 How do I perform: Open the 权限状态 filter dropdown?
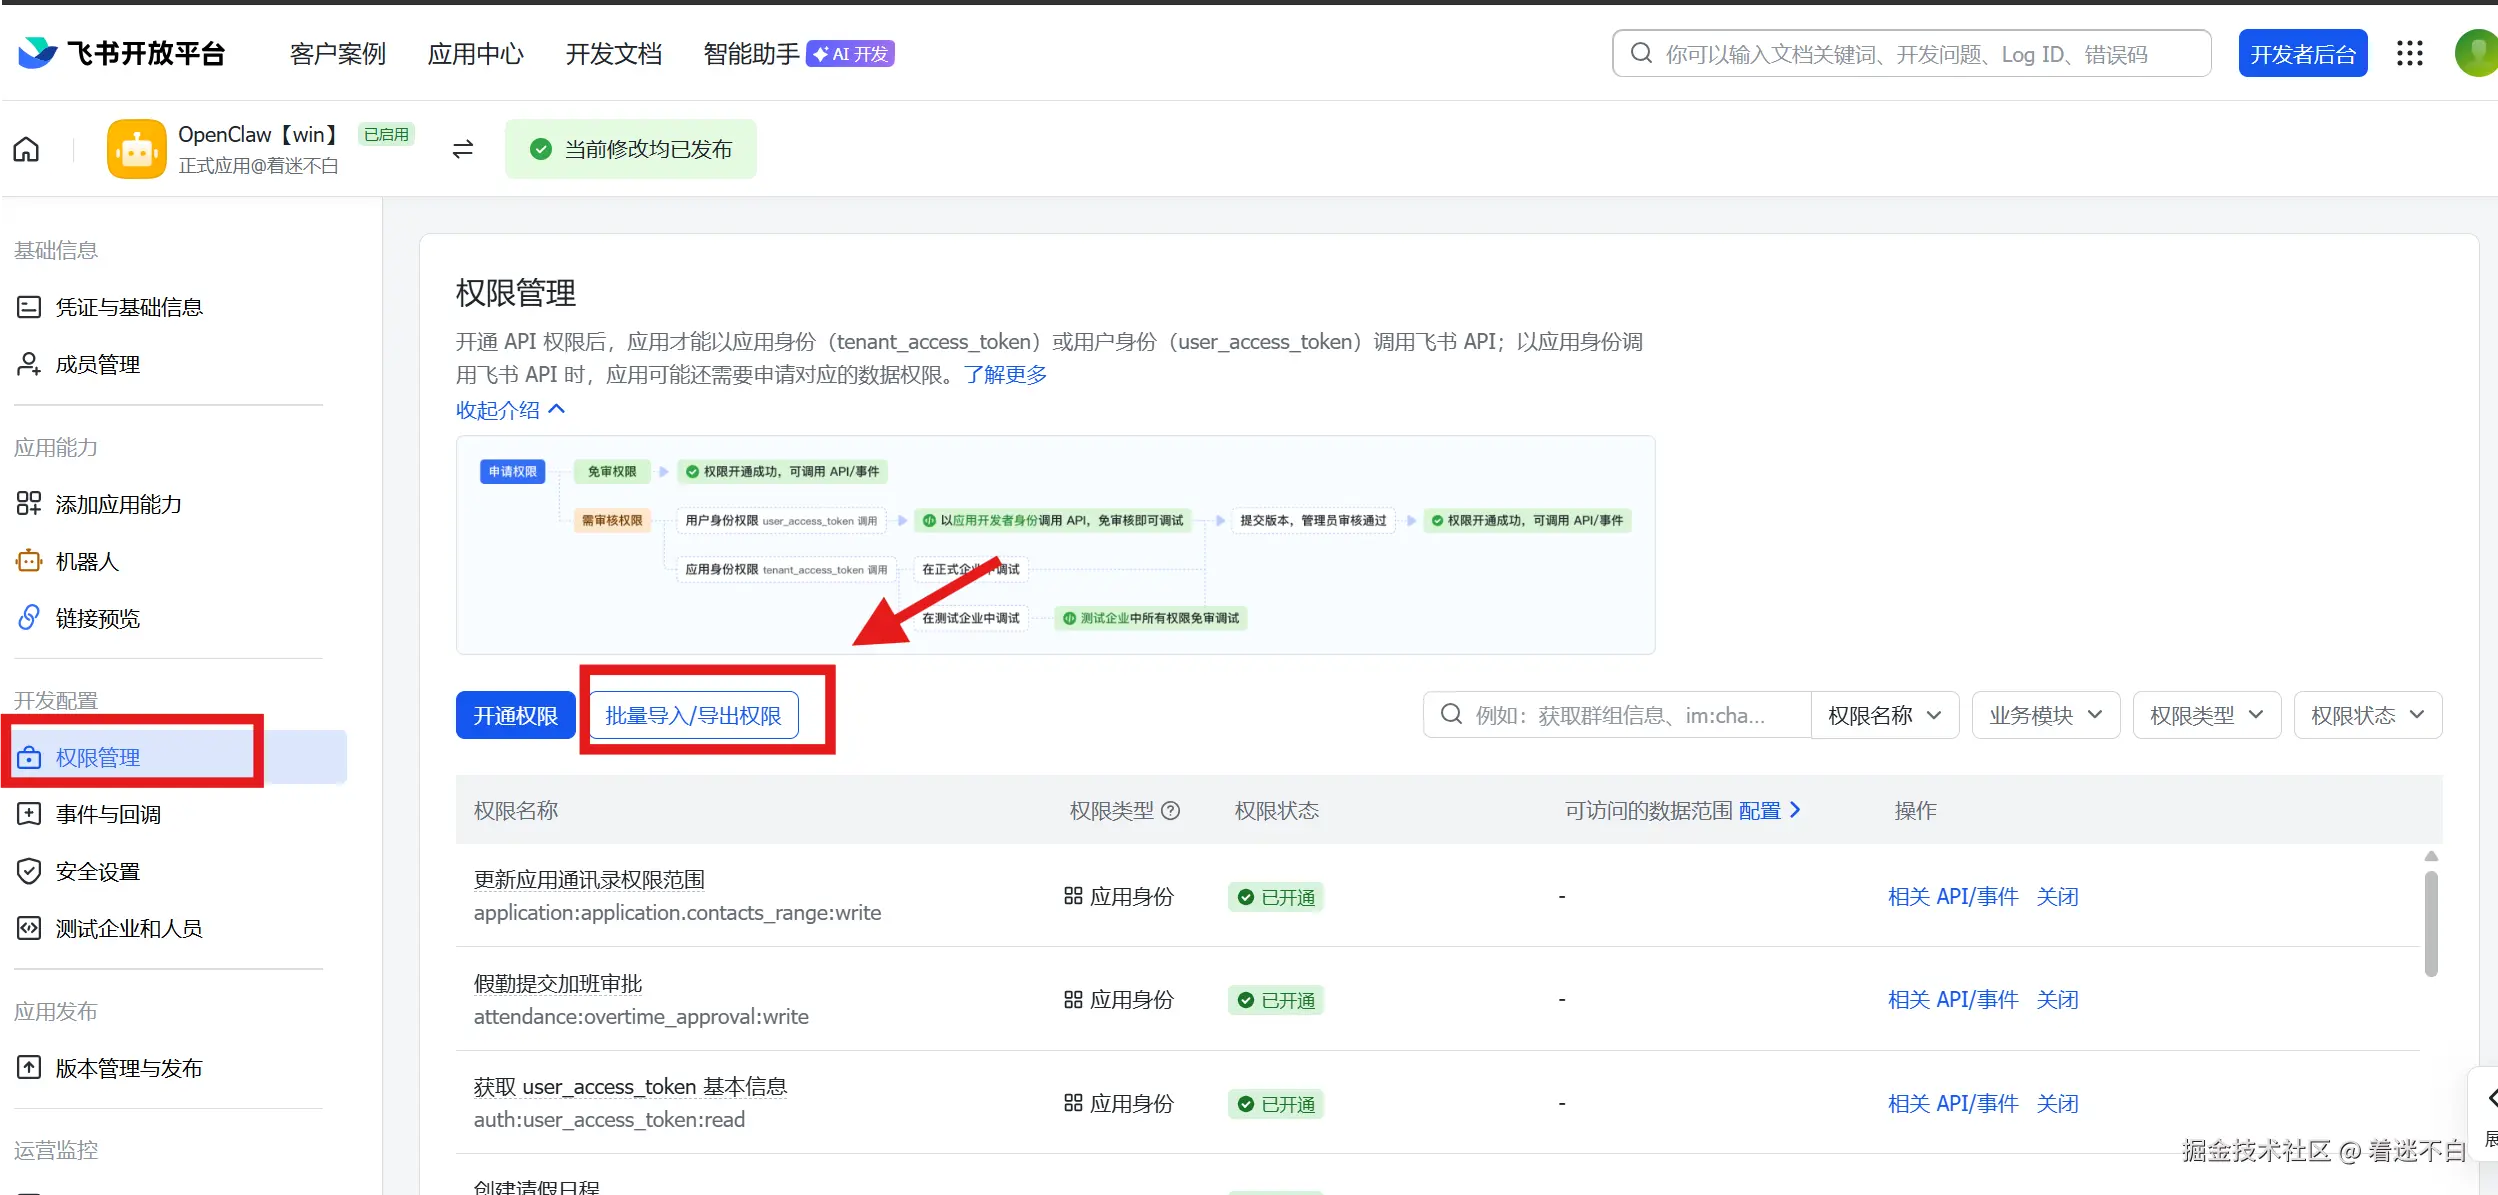(x=2367, y=716)
